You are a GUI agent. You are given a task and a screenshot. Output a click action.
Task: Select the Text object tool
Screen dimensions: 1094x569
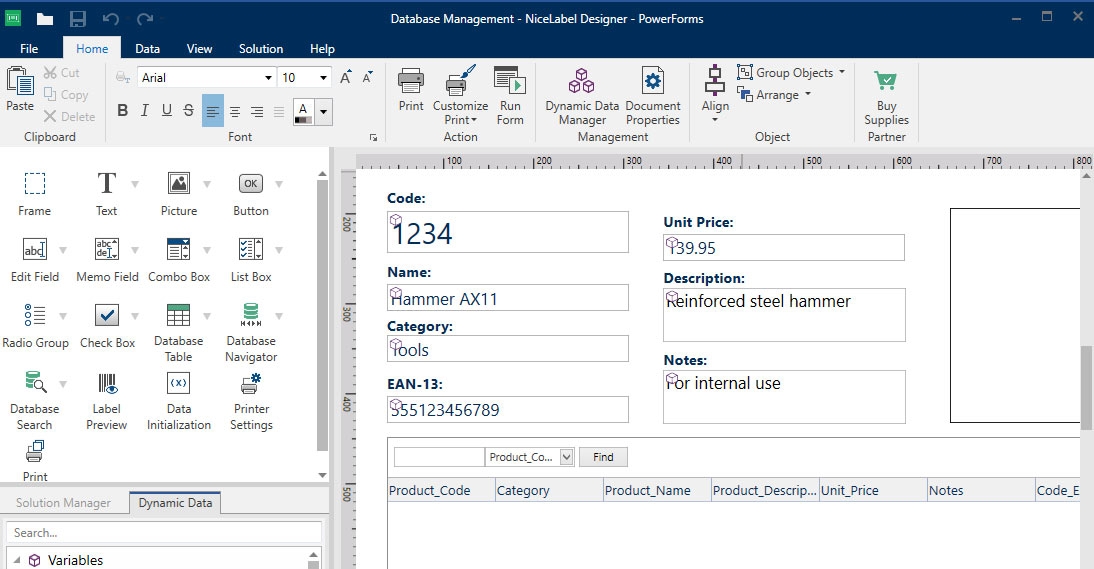pos(106,193)
